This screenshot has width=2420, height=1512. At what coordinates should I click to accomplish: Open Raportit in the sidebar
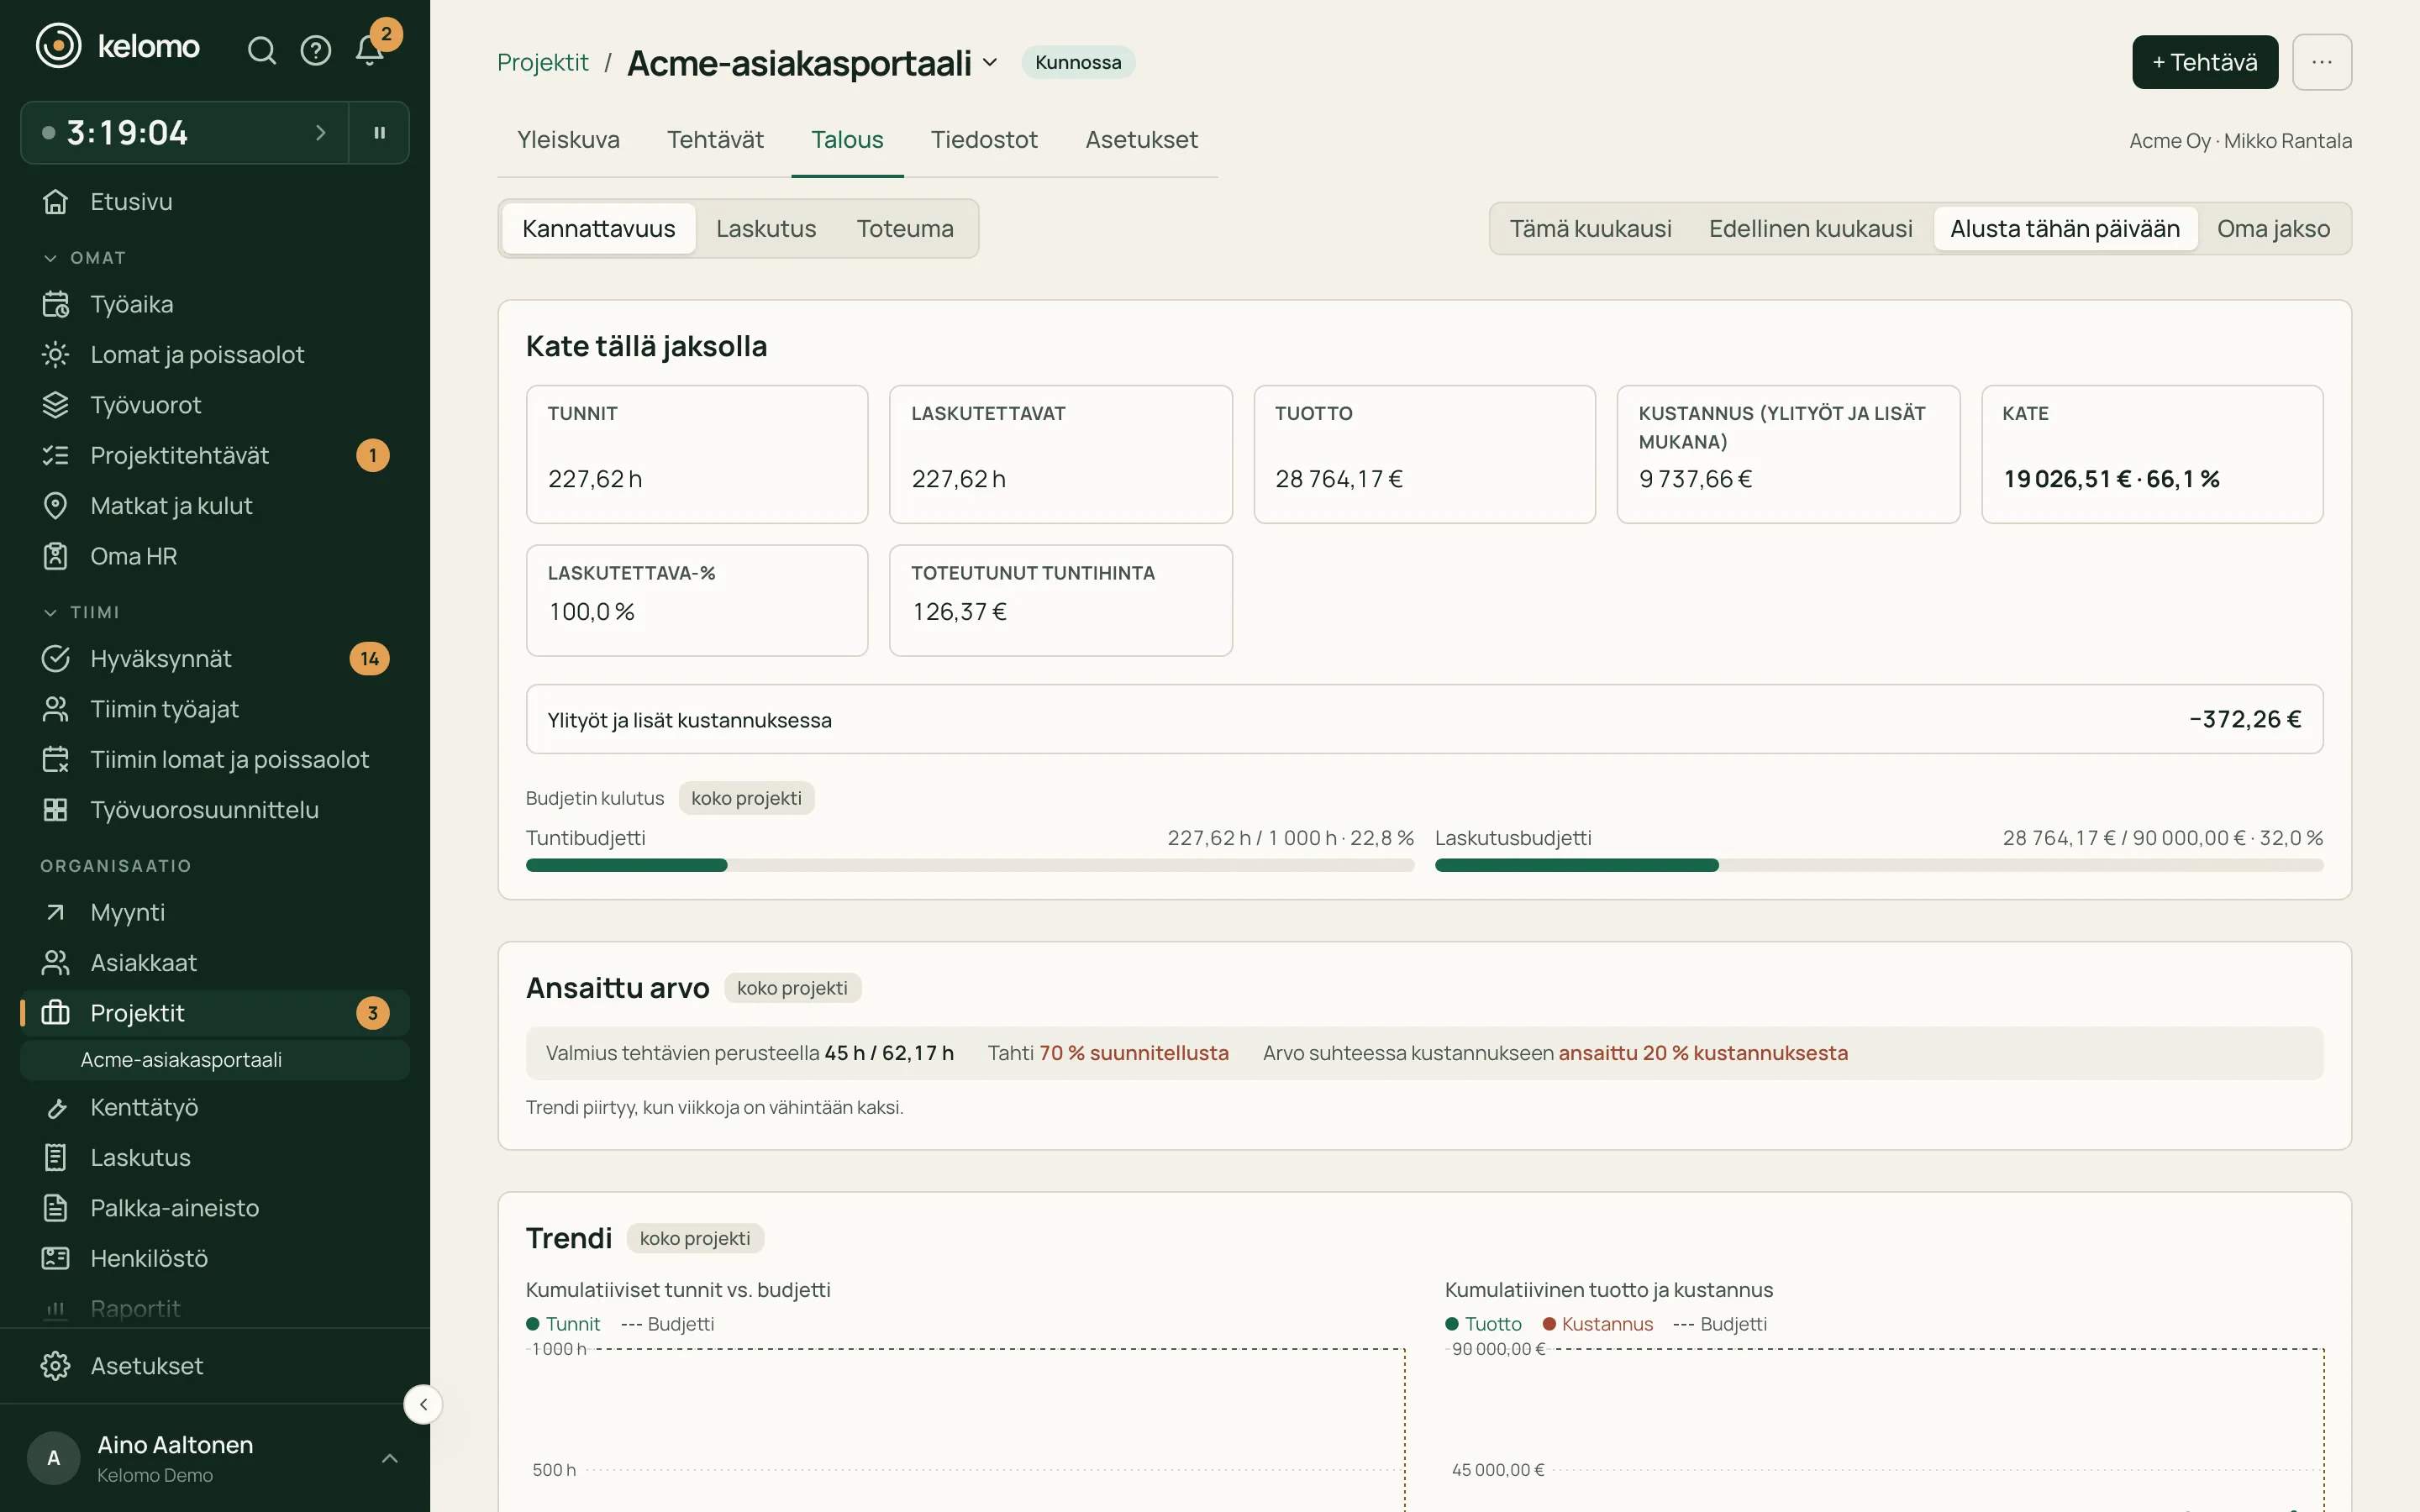coord(215,1308)
